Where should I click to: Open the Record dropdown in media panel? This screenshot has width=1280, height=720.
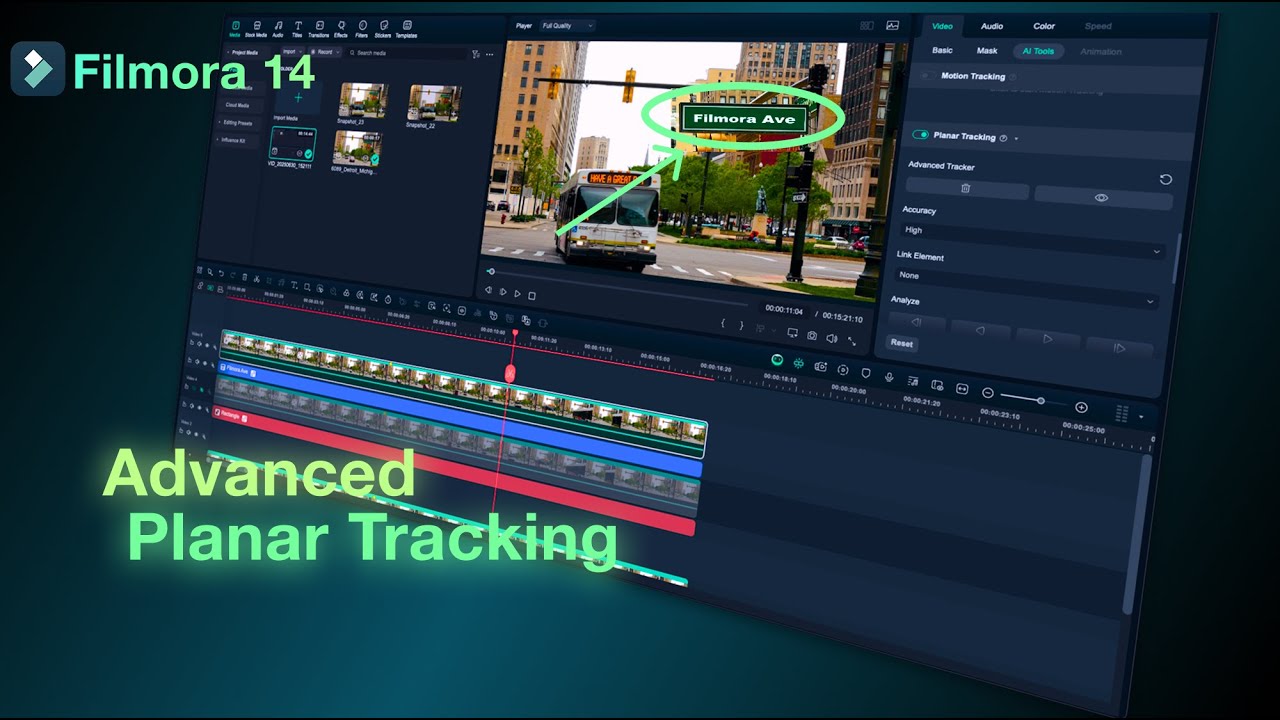point(325,51)
